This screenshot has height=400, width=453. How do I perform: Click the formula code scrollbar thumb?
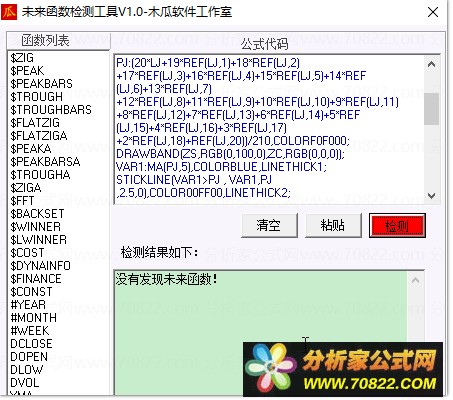click(432, 109)
